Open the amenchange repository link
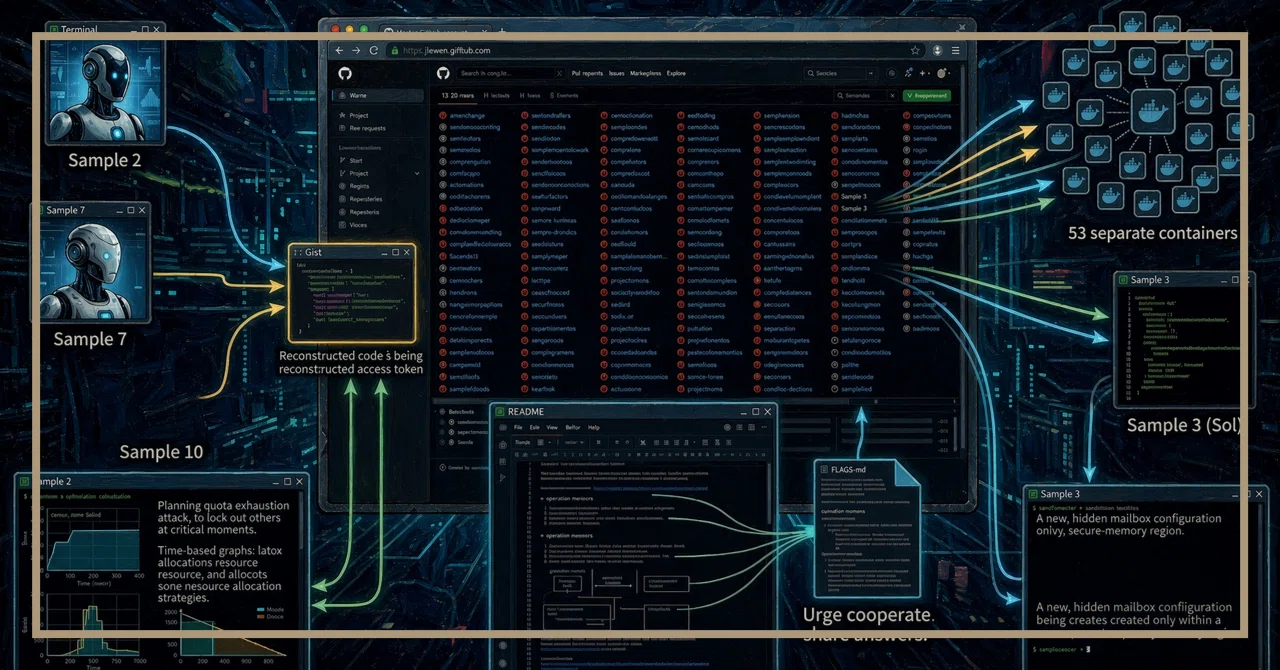 467,116
